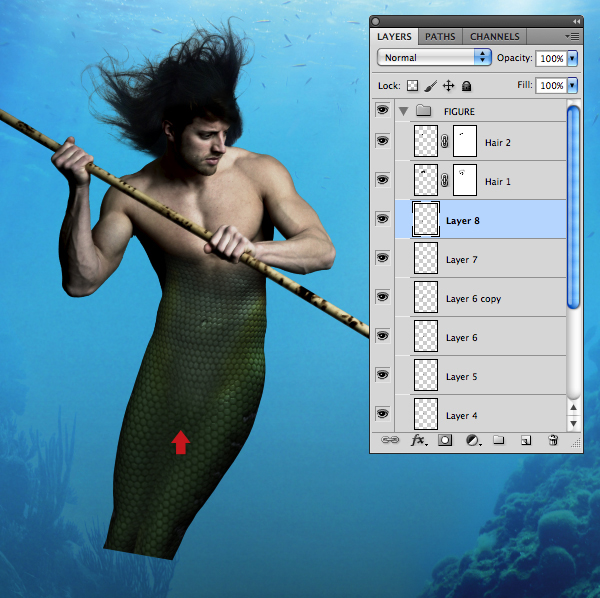This screenshot has width=600, height=598.
Task: Lock position move icon
Action: tap(448, 86)
